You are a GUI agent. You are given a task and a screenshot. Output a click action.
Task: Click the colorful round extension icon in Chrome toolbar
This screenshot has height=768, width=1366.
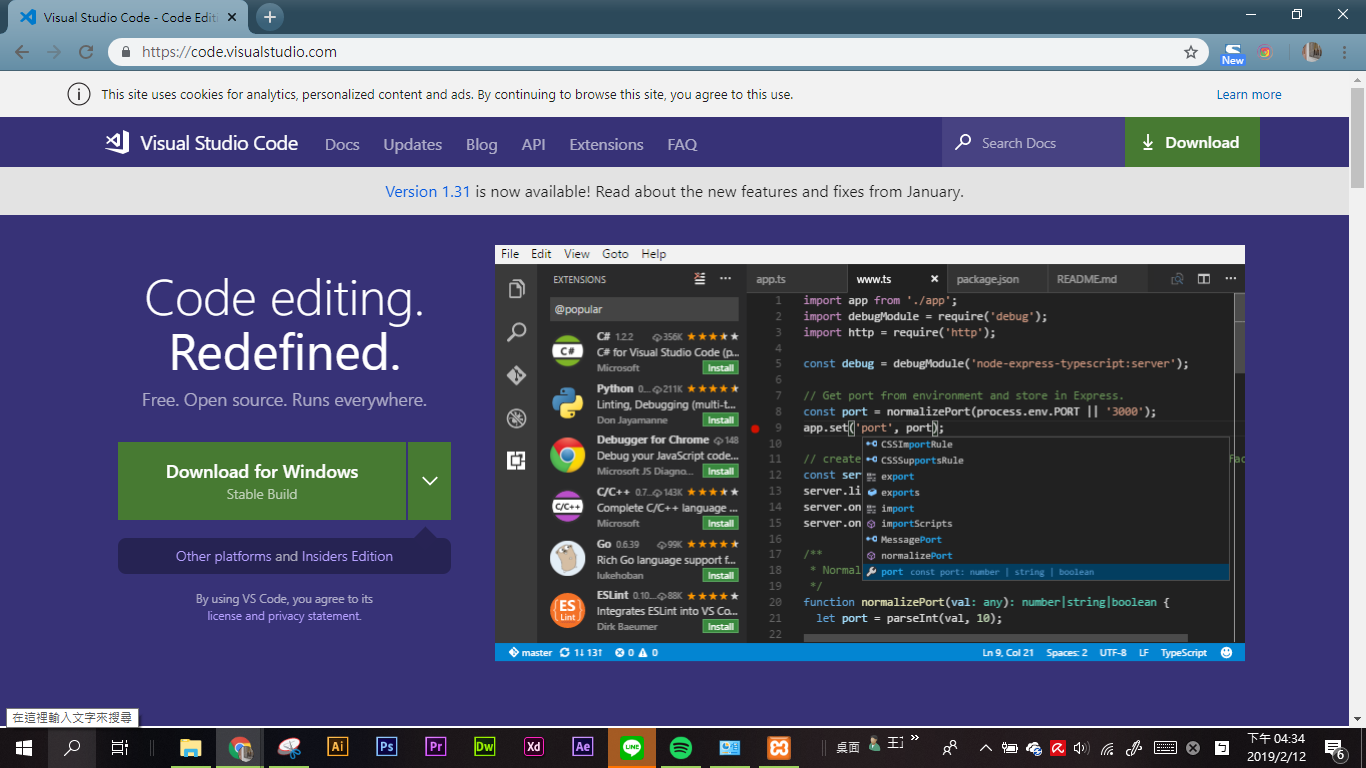1265,52
